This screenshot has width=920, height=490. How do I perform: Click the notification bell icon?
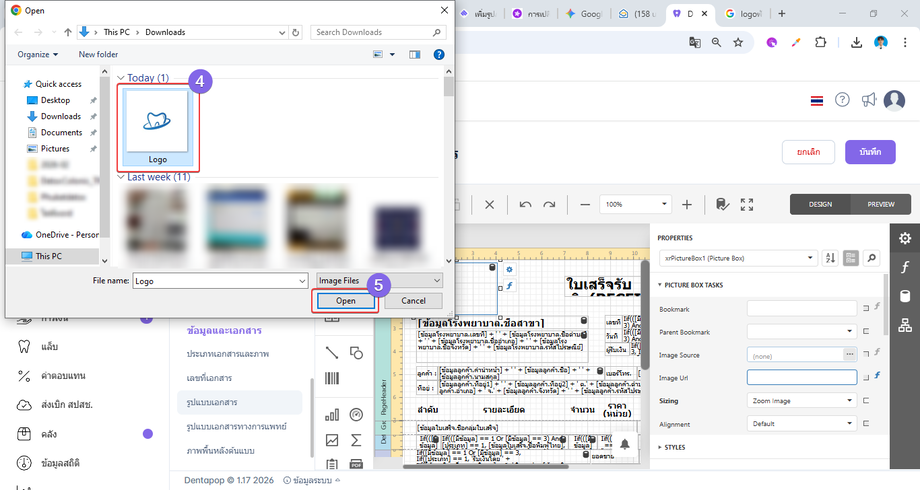coord(625,444)
